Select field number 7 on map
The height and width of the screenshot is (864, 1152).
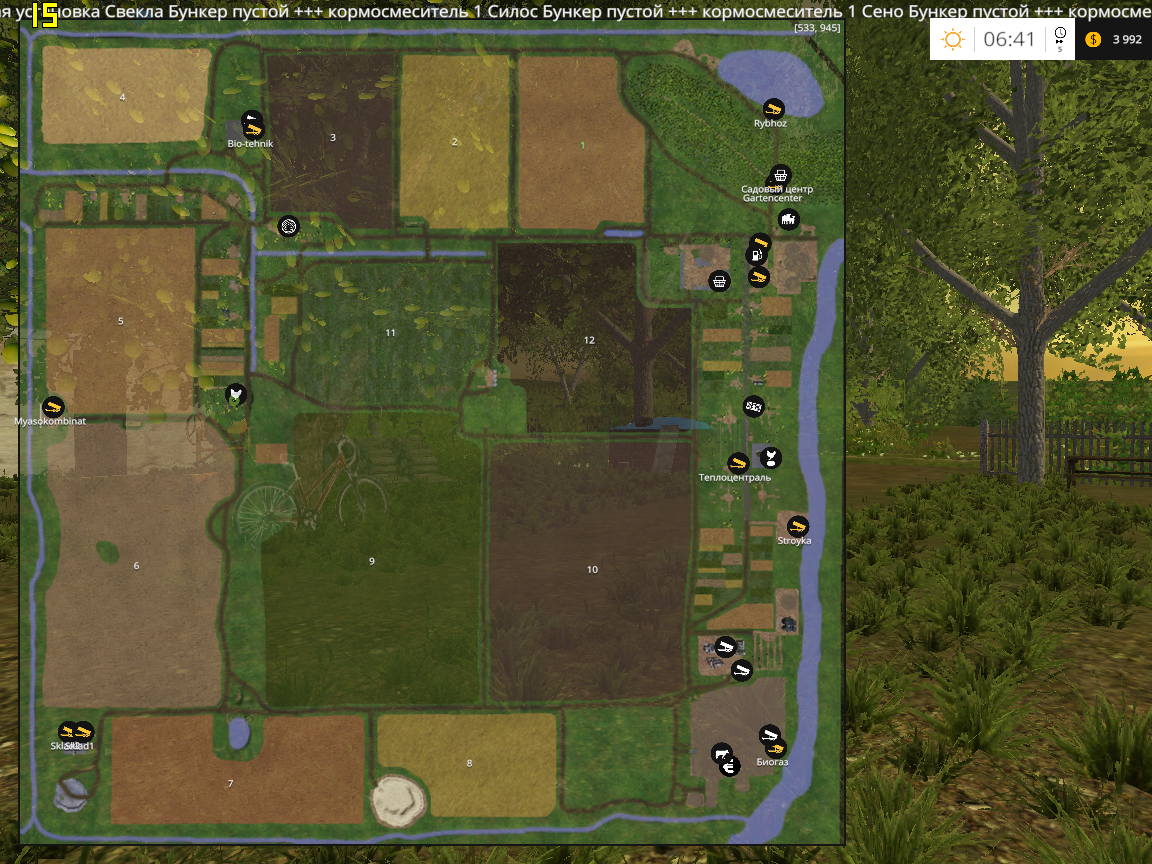tap(231, 784)
